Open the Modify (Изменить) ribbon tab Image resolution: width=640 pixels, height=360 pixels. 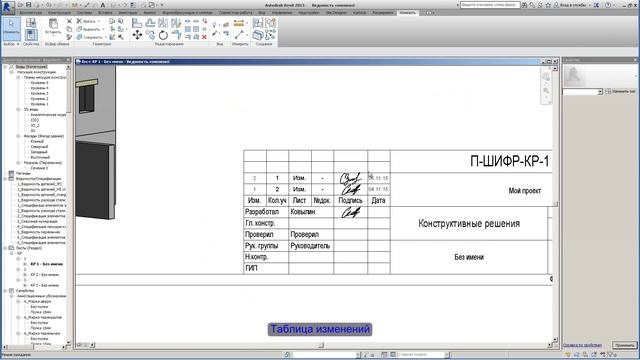407,13
